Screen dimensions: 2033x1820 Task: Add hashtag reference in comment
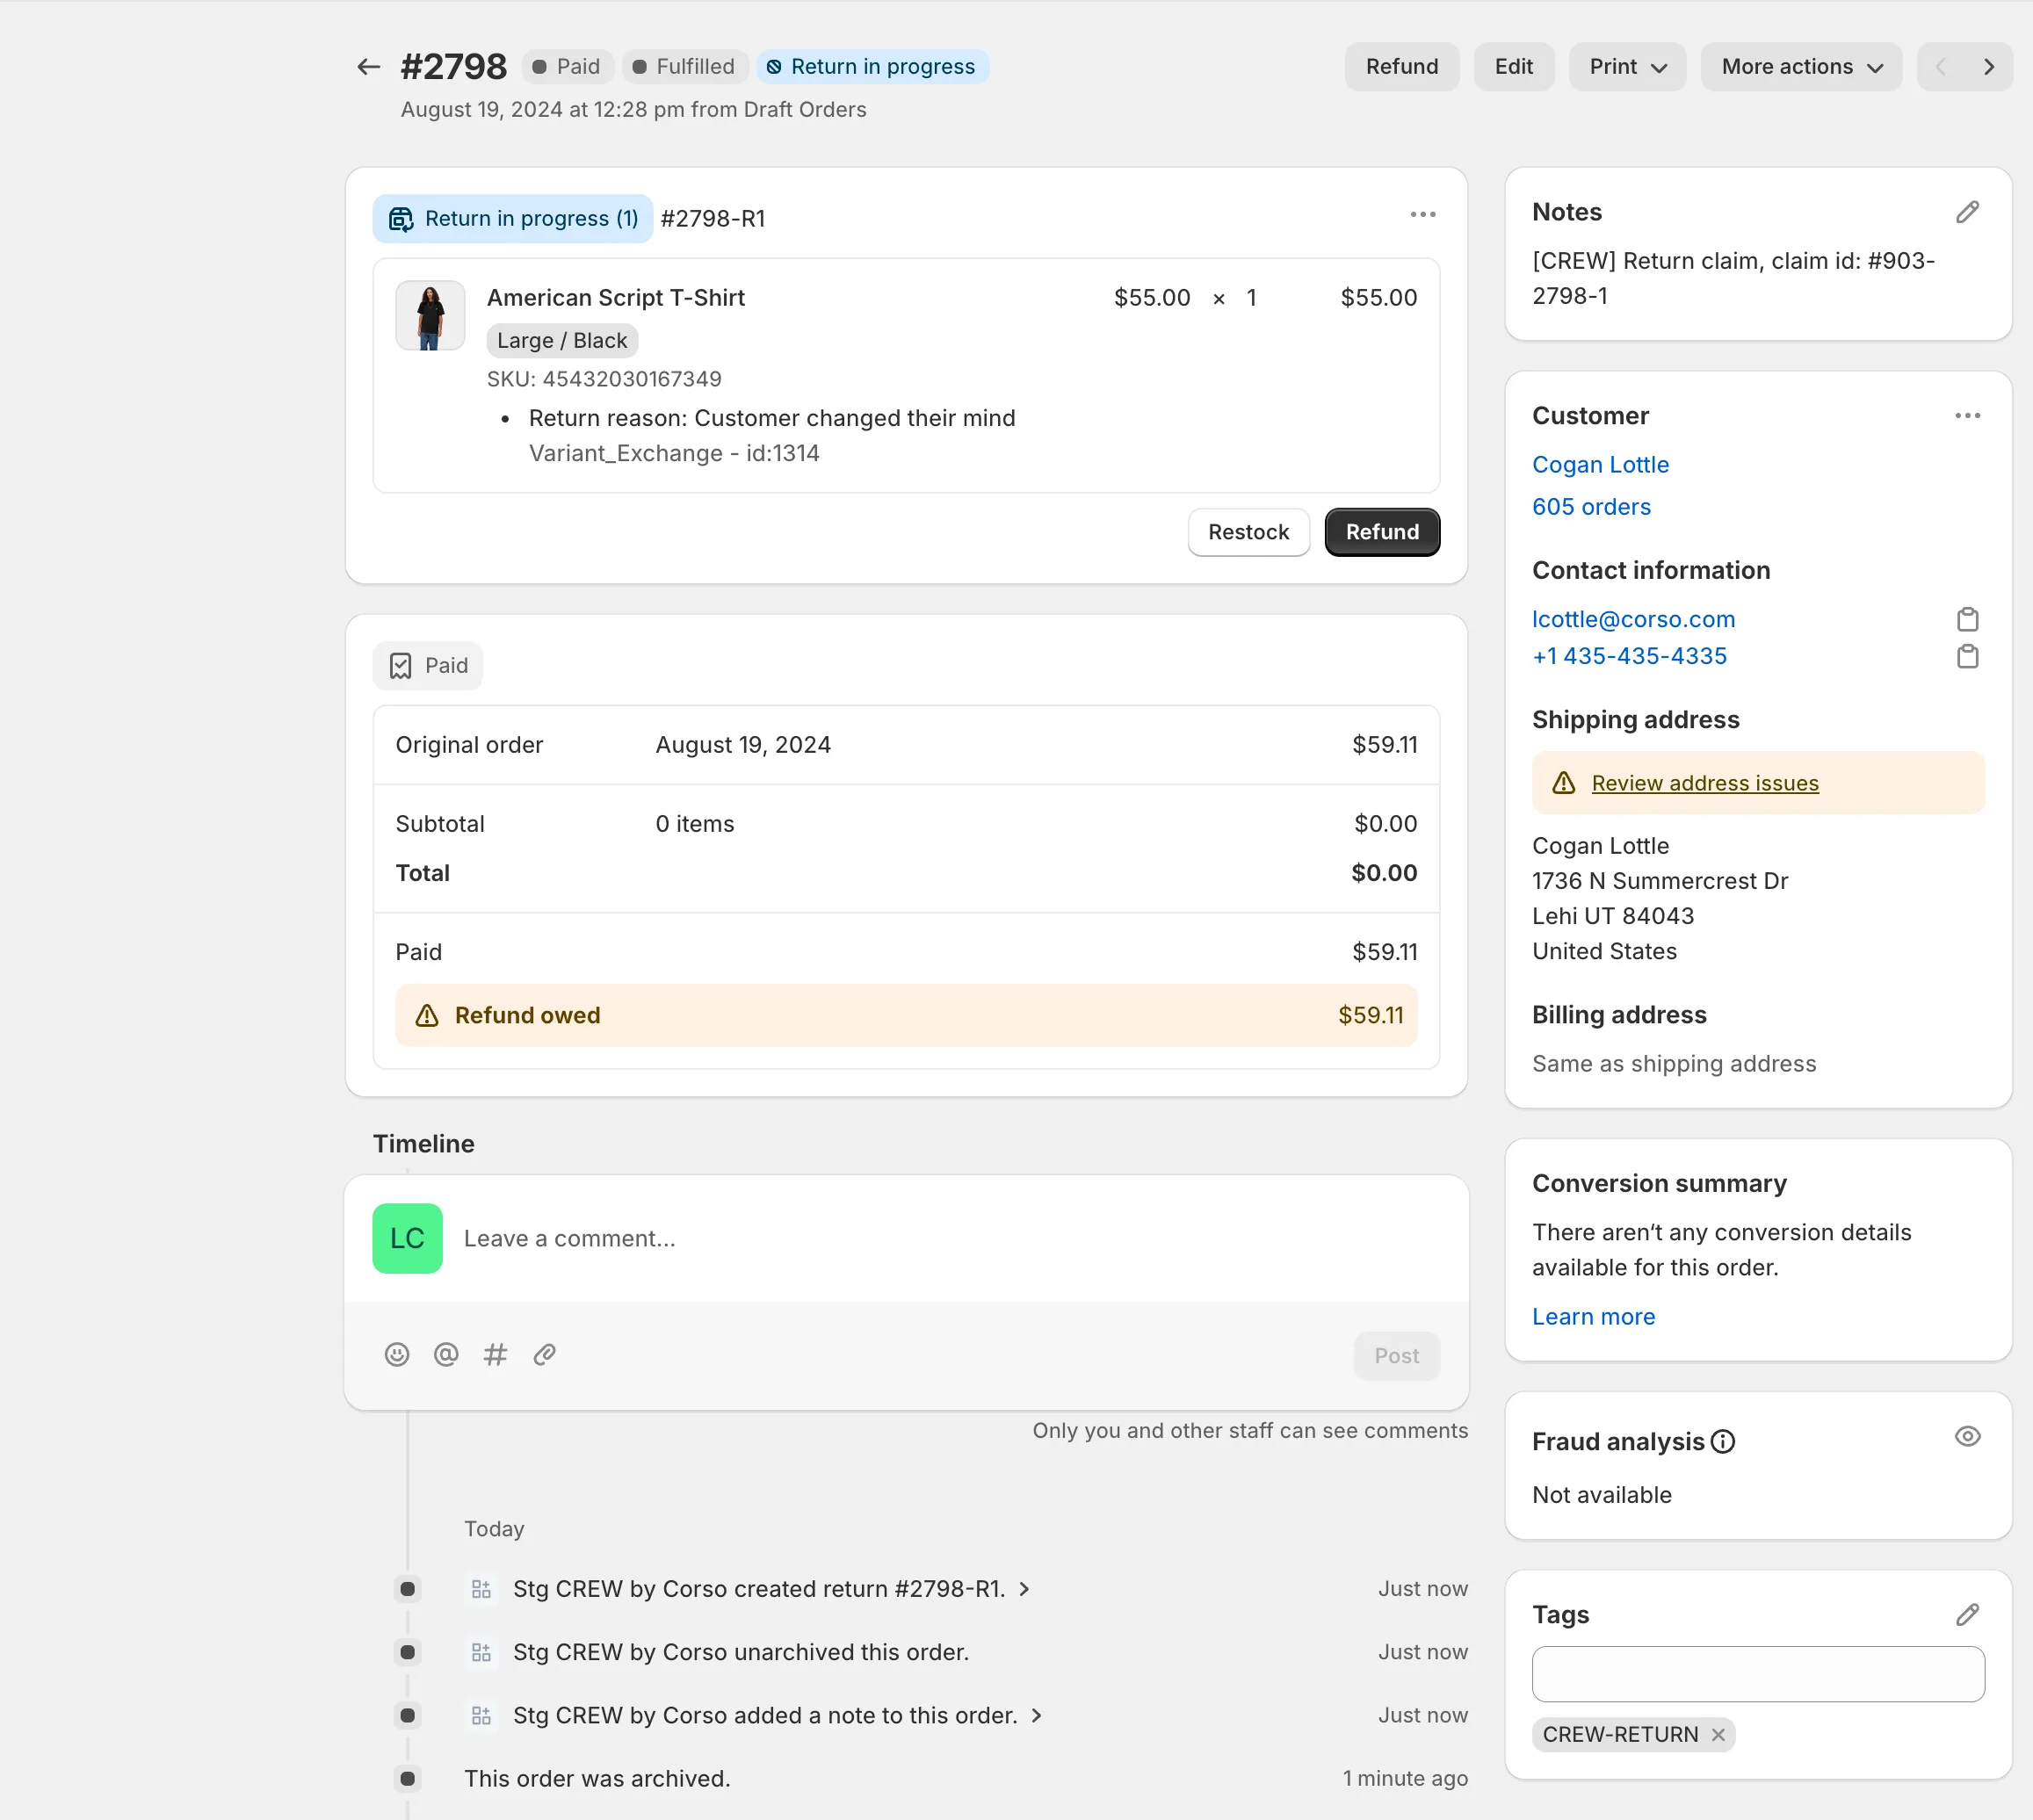point(495,1354)
